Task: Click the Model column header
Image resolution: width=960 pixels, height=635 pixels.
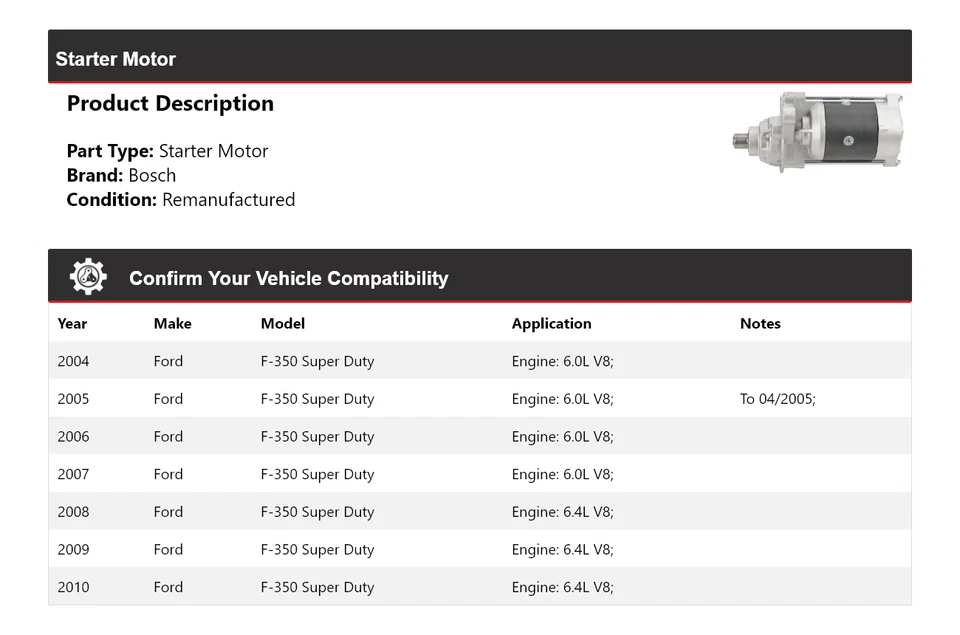Action: pos(282,323)
